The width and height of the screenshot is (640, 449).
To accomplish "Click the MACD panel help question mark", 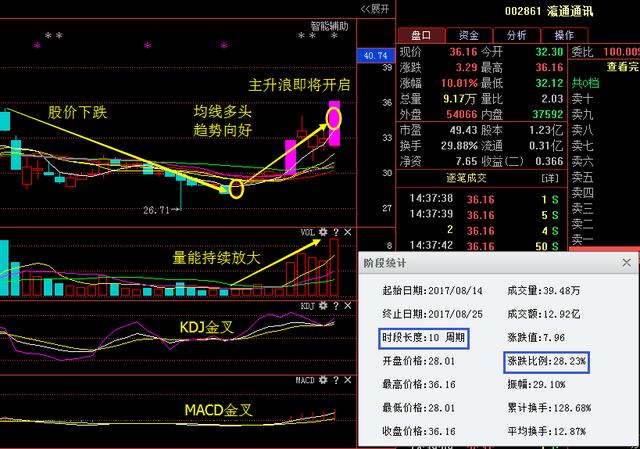I will [x=336, y=380].
